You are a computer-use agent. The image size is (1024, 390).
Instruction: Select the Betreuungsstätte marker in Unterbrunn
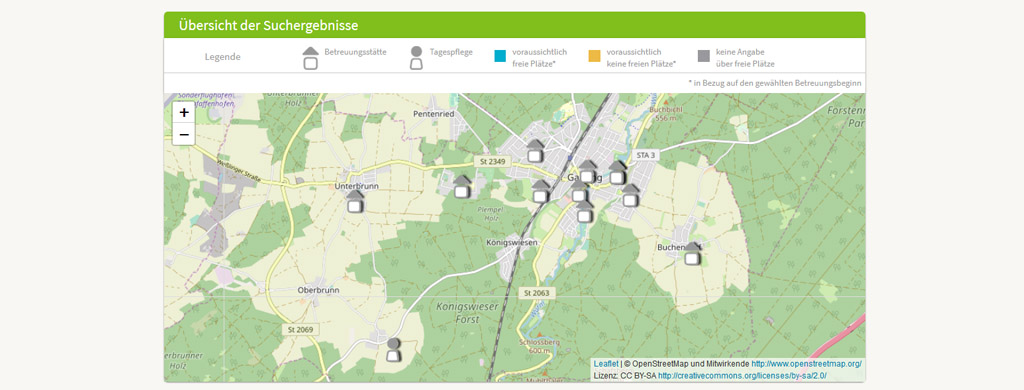355,201
